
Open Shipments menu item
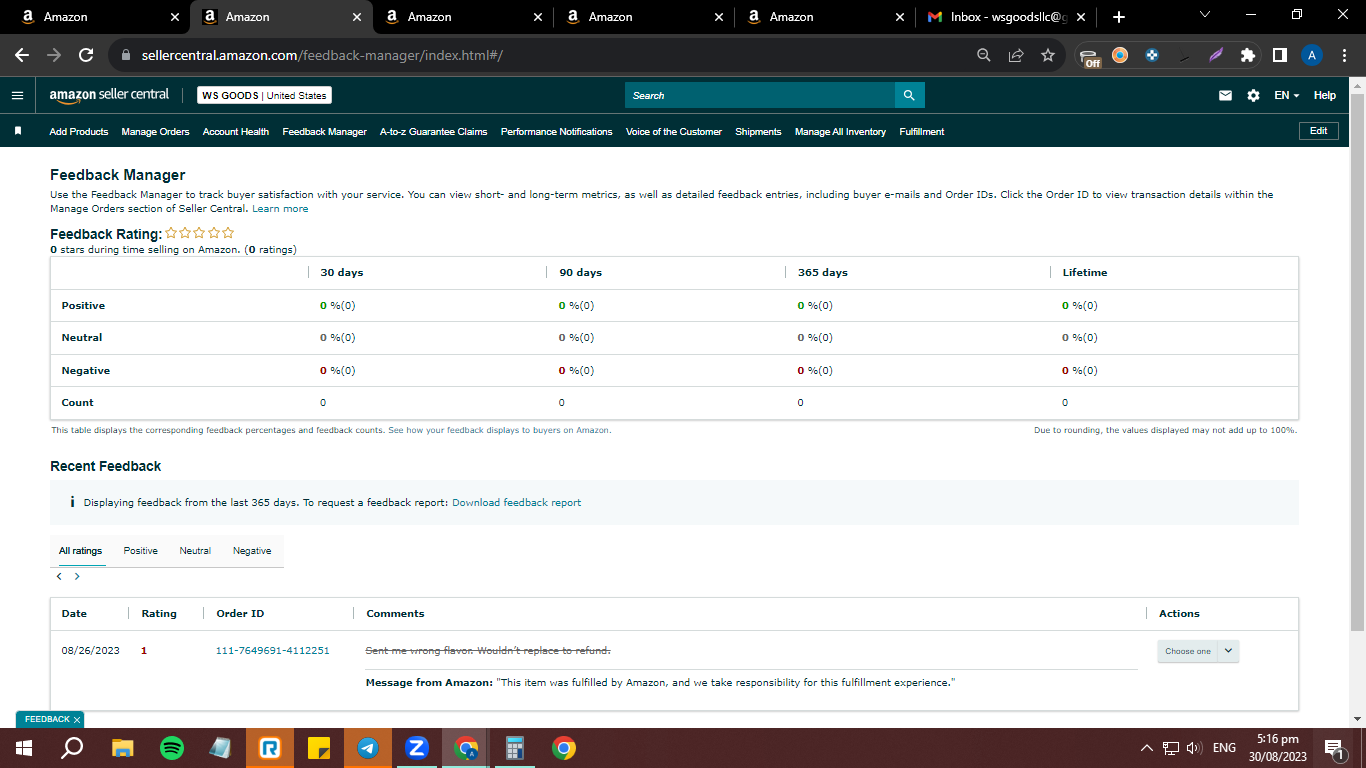coord(758,132)
